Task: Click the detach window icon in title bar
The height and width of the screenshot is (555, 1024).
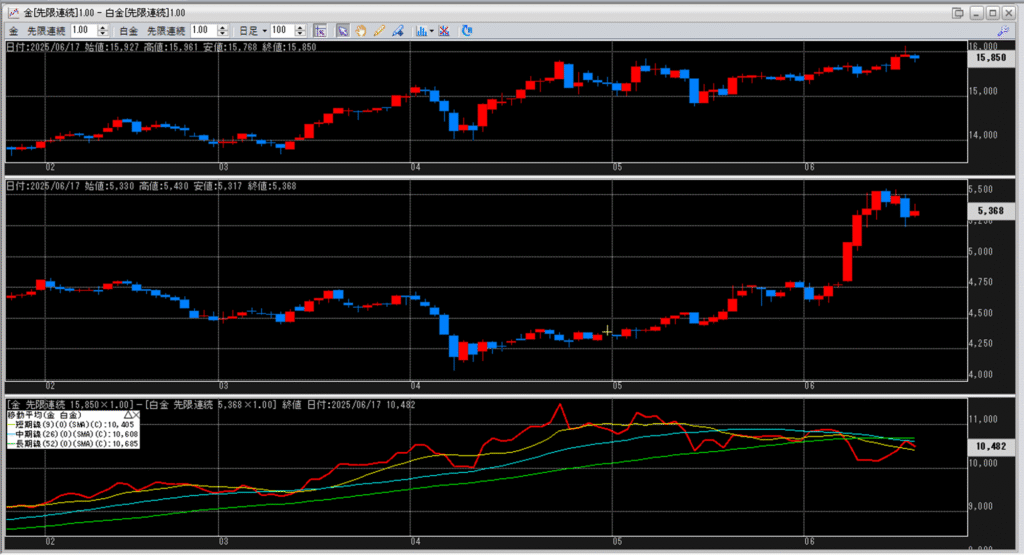Action: point(958,12)
